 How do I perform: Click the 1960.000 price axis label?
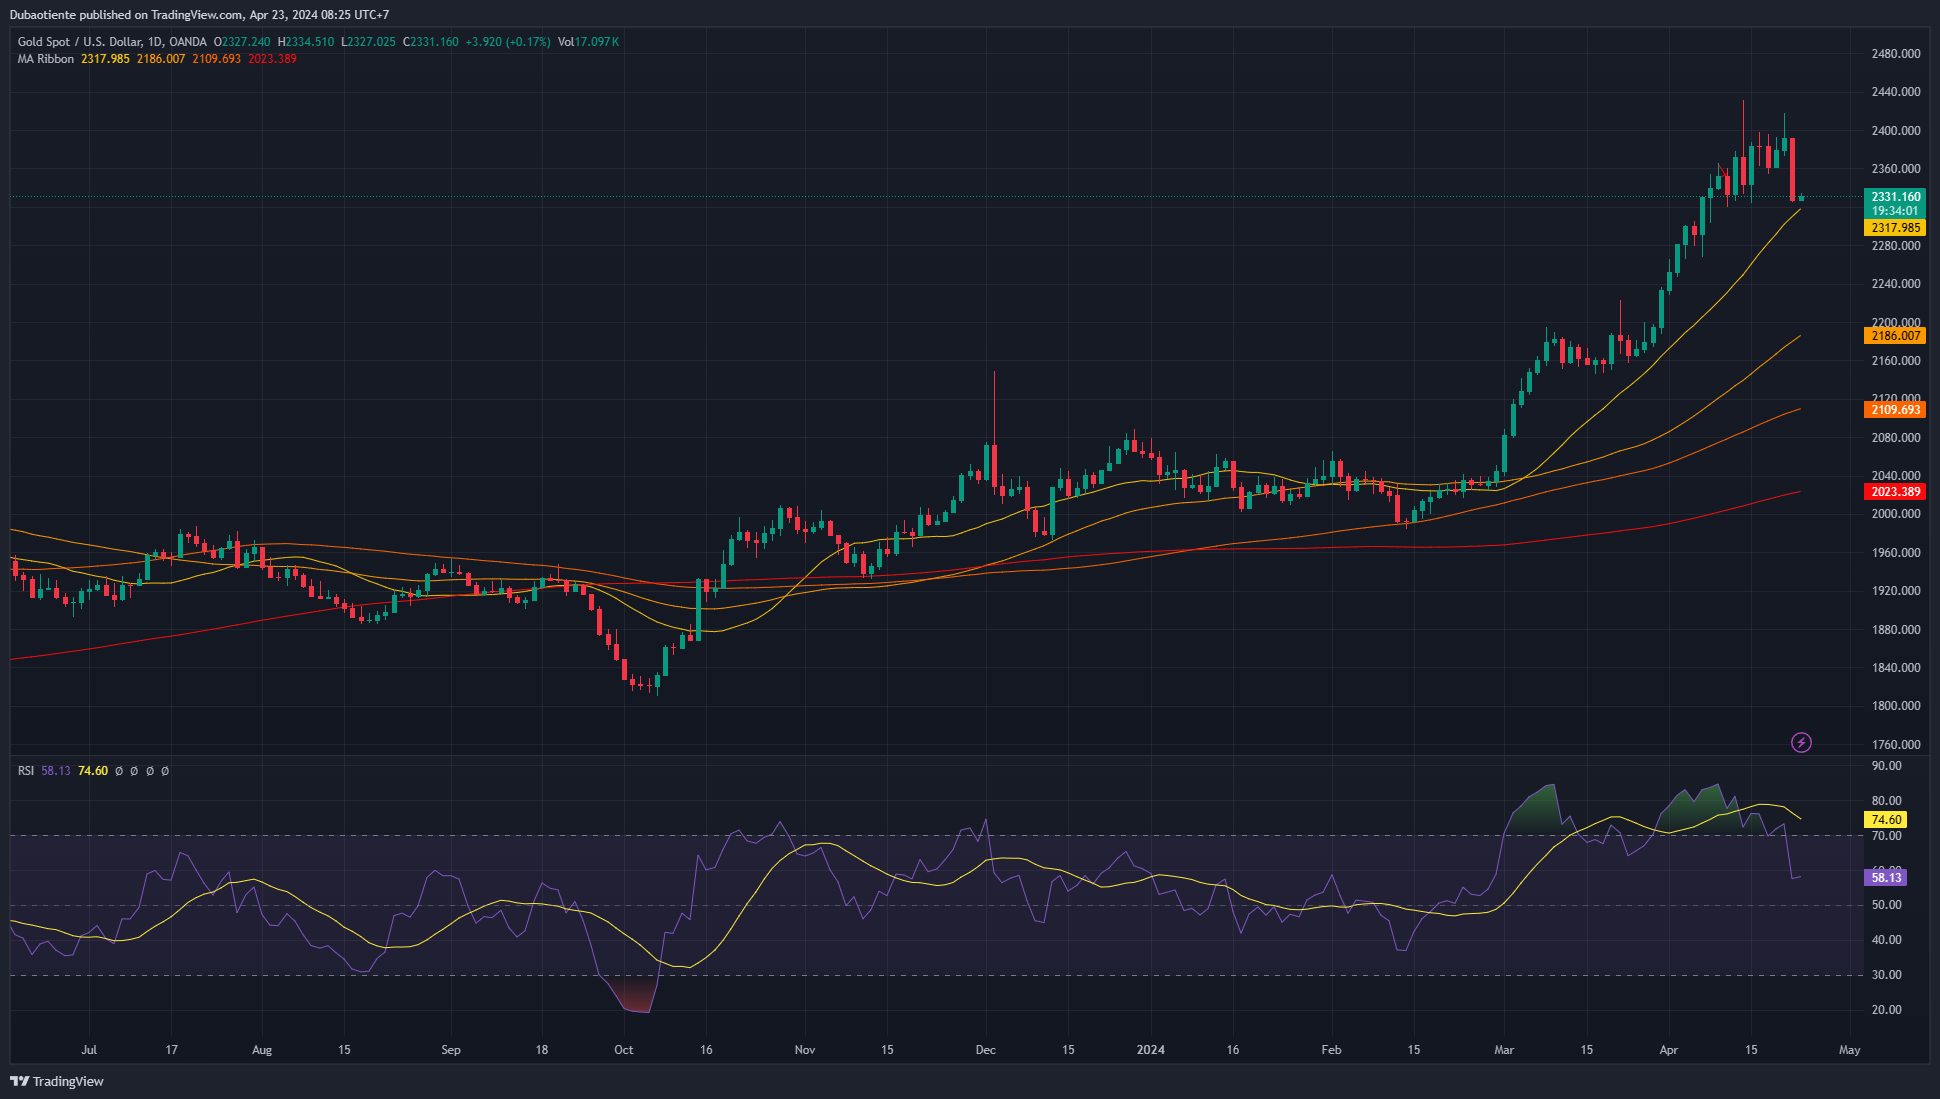pyautogui.click(x=1896, y=553)
